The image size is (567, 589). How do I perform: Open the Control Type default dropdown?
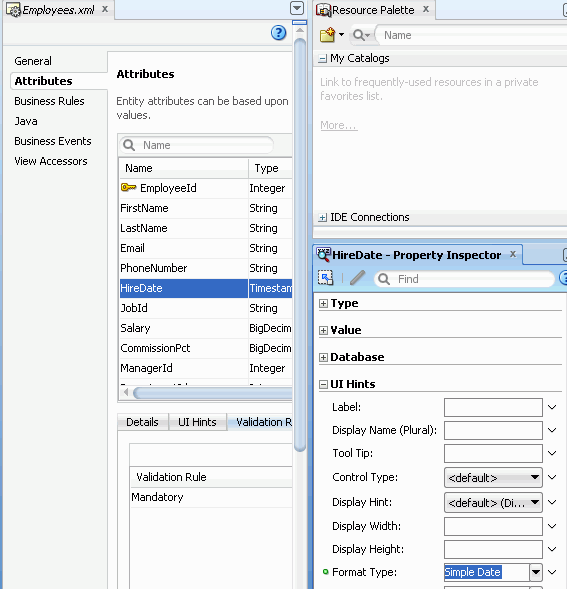(x=493, y=477)
